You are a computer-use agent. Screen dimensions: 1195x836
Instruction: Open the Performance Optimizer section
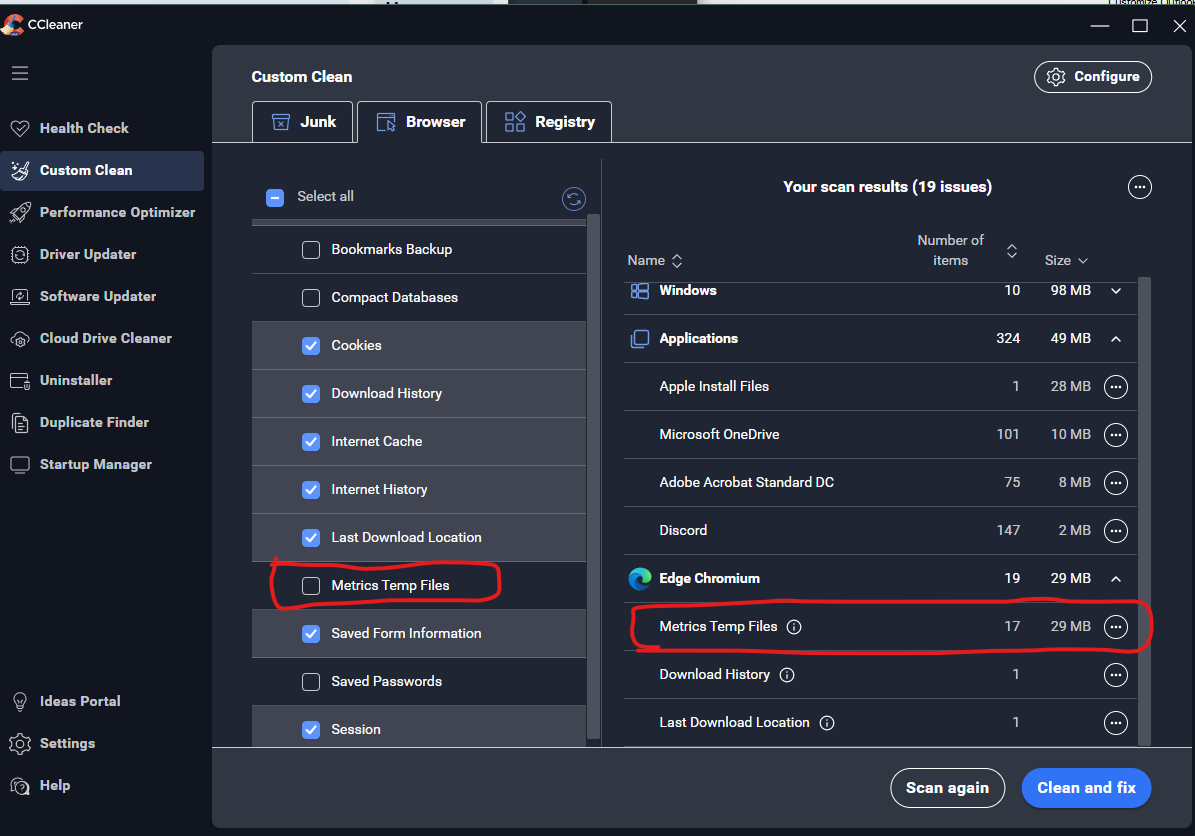[117, 212]
